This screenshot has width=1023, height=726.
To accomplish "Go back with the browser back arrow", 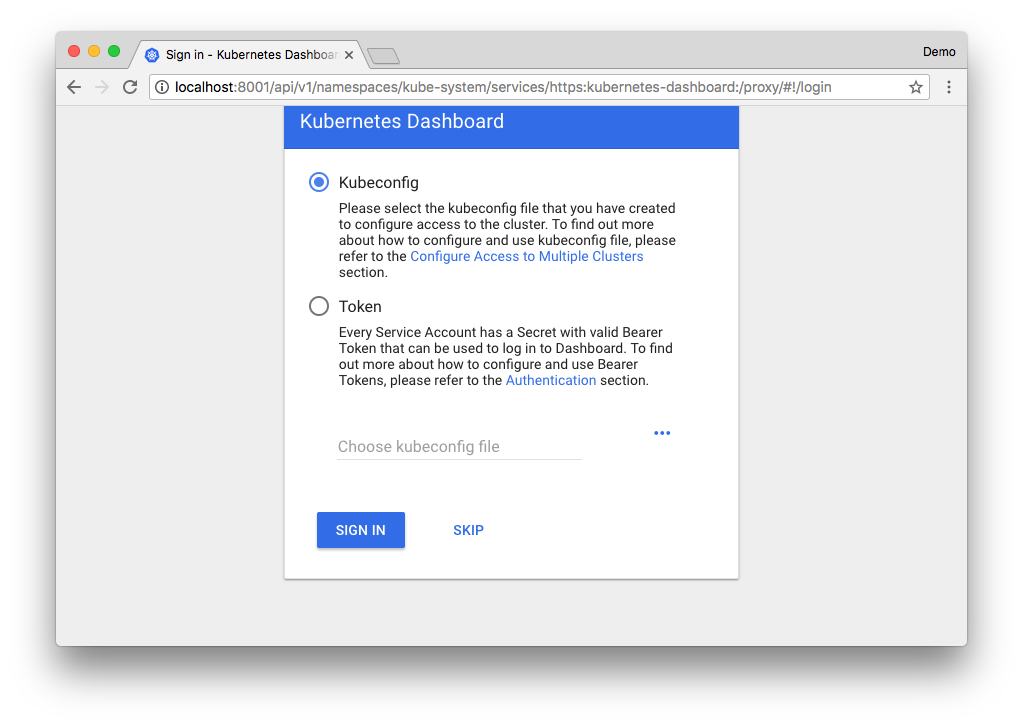I will pos(74,87).
